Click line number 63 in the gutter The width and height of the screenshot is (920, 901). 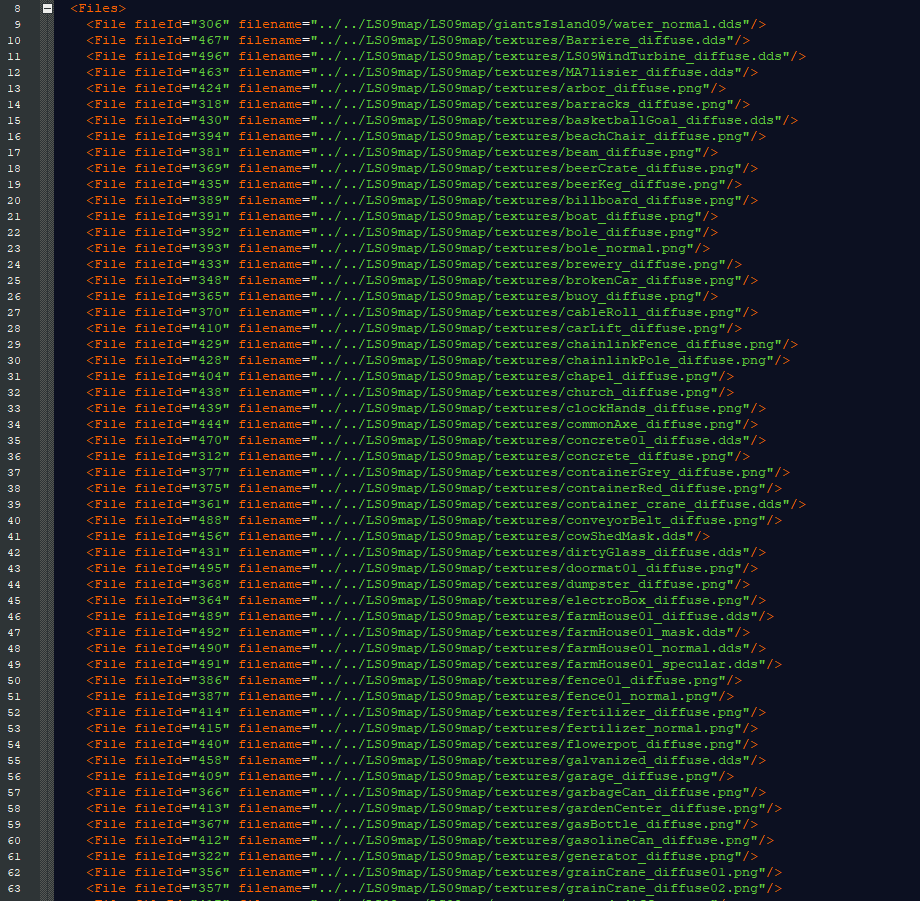(x=15, y=888)
